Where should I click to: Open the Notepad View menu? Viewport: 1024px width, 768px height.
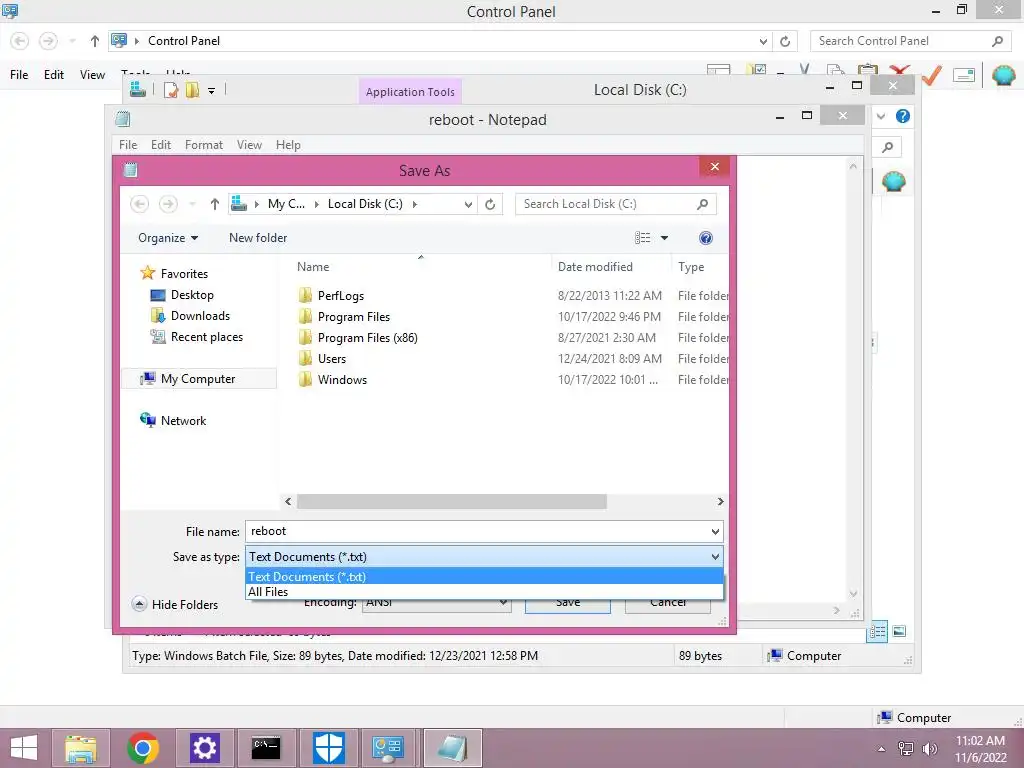click(249, 145)
